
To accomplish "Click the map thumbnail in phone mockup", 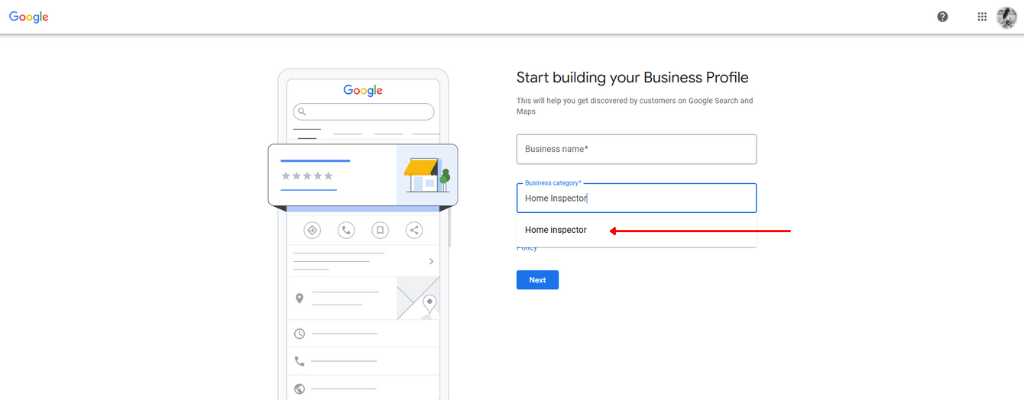I will (x=418, y=298).
